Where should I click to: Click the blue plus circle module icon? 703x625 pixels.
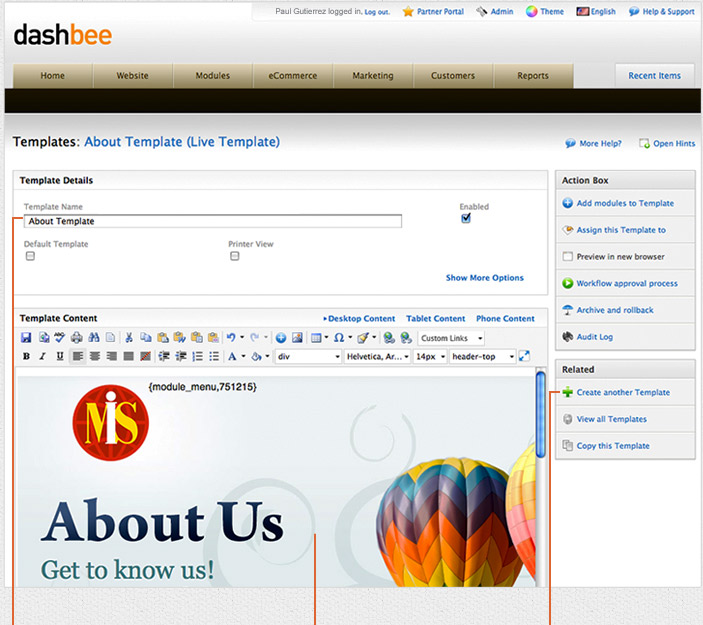(281, 338)
